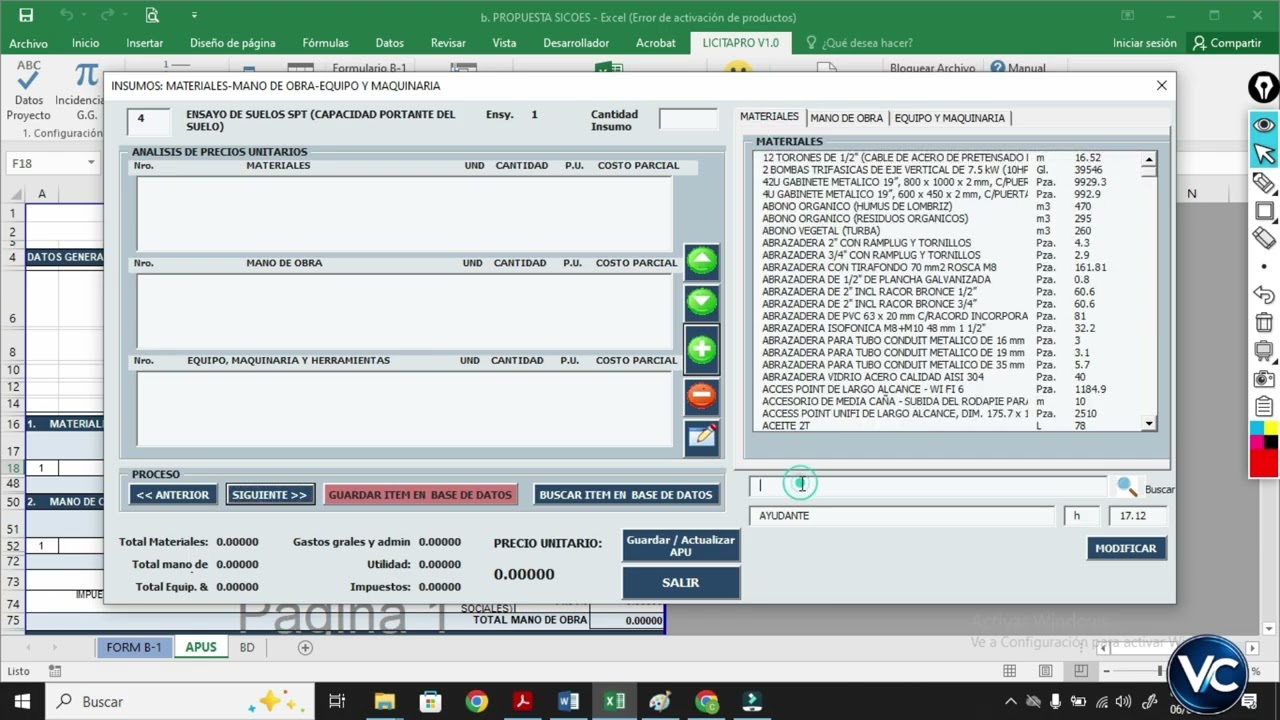Click the print preview icon in quick access

152,15
